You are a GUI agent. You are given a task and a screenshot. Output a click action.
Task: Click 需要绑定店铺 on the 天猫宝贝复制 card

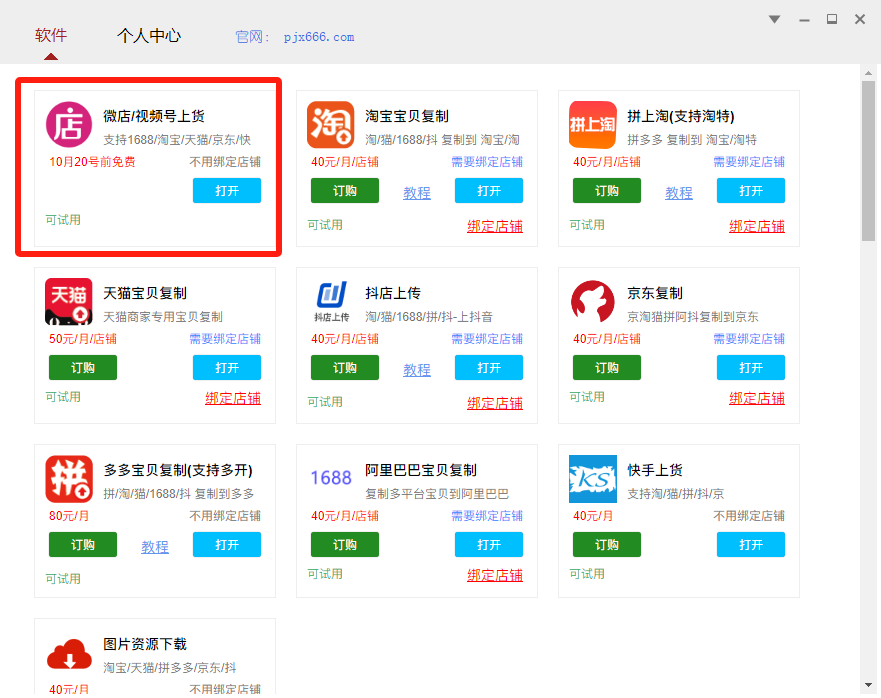coord(225,339)
